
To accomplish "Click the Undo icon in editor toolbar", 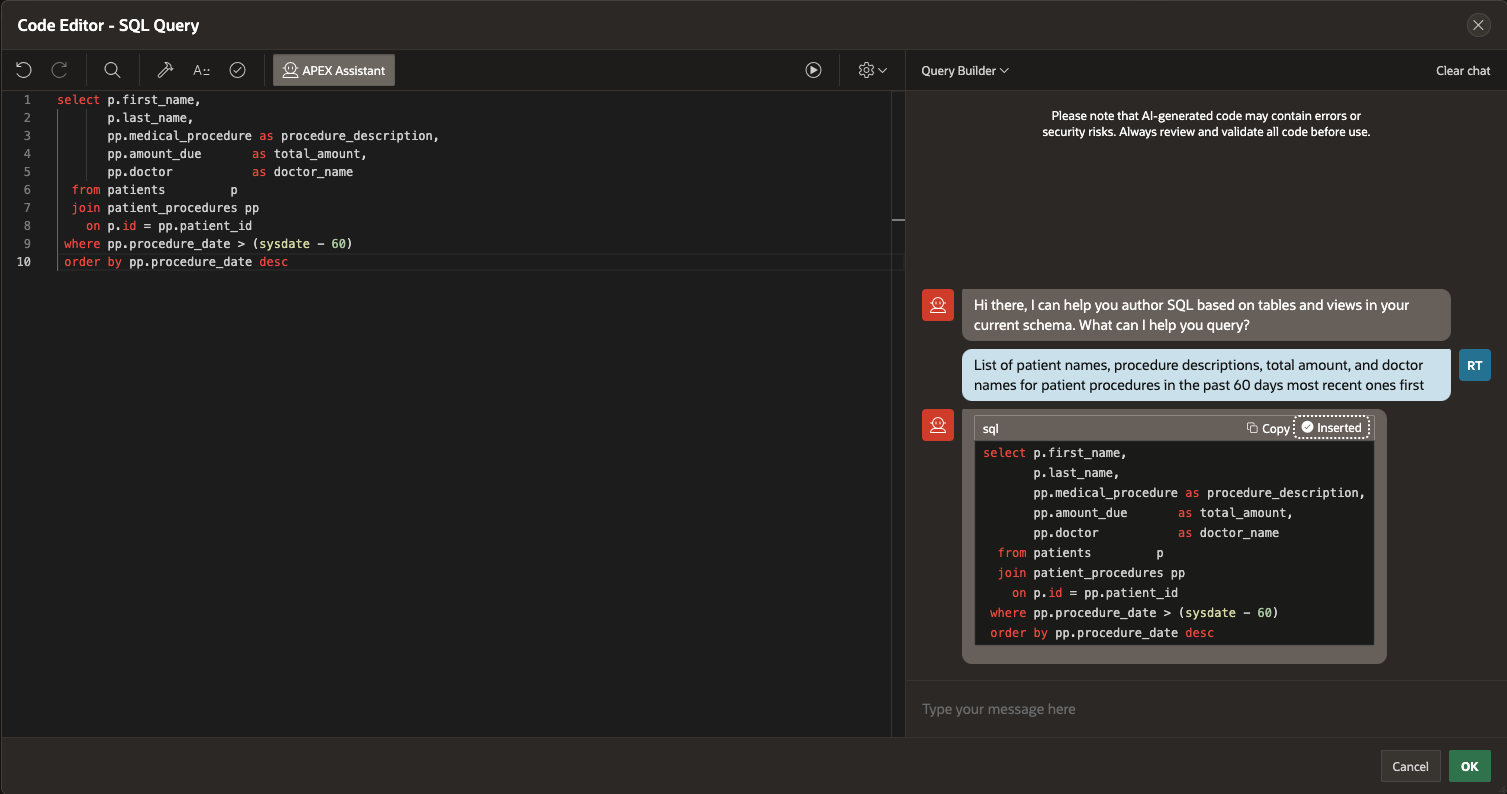I will click(x=24, y=70).
